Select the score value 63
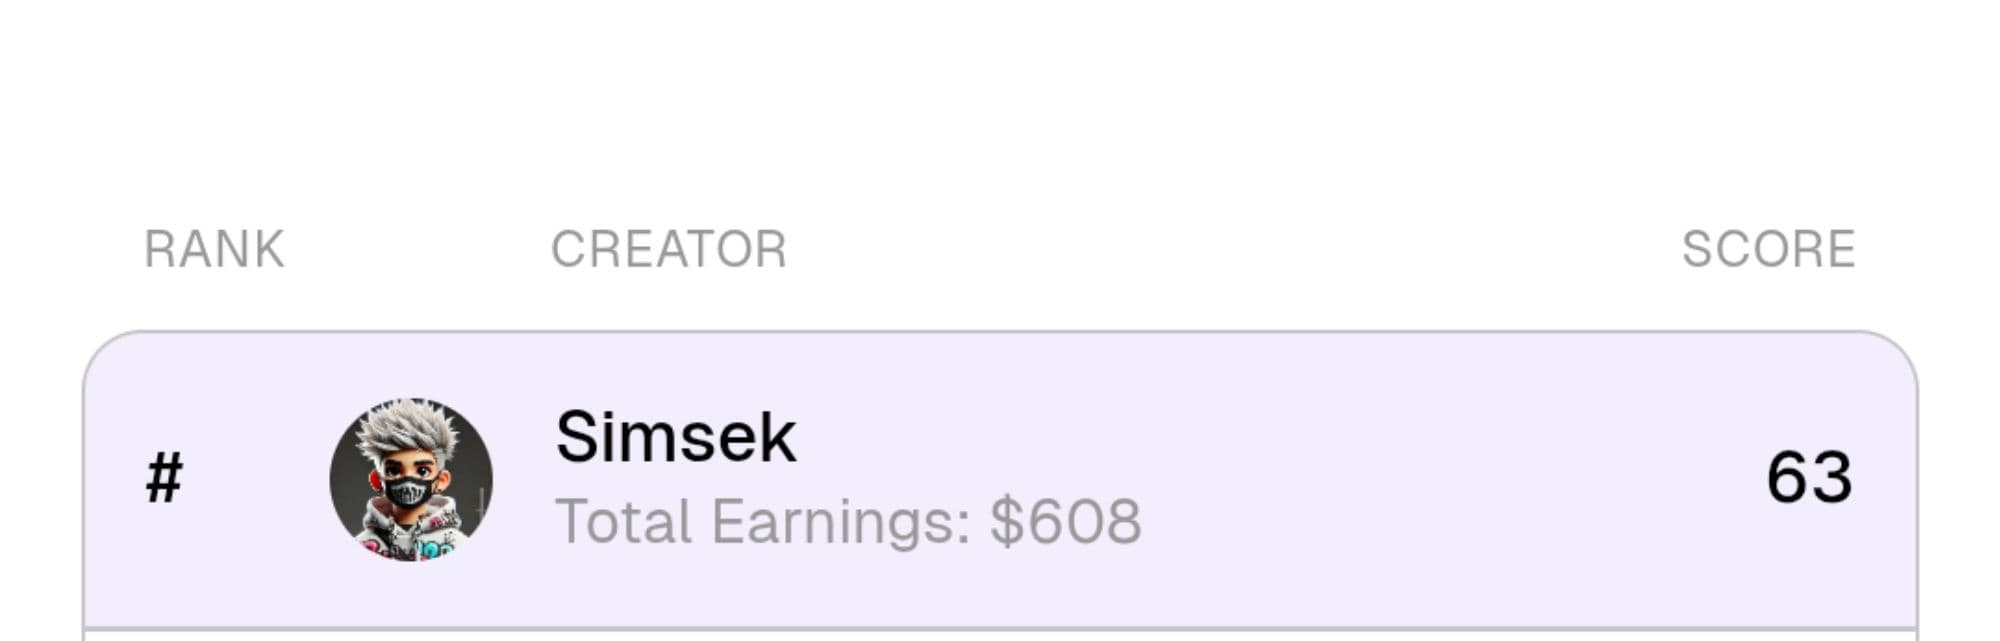Image resolution: width=2000 pixels, height=641 pixels. [x=1808, y=477]
